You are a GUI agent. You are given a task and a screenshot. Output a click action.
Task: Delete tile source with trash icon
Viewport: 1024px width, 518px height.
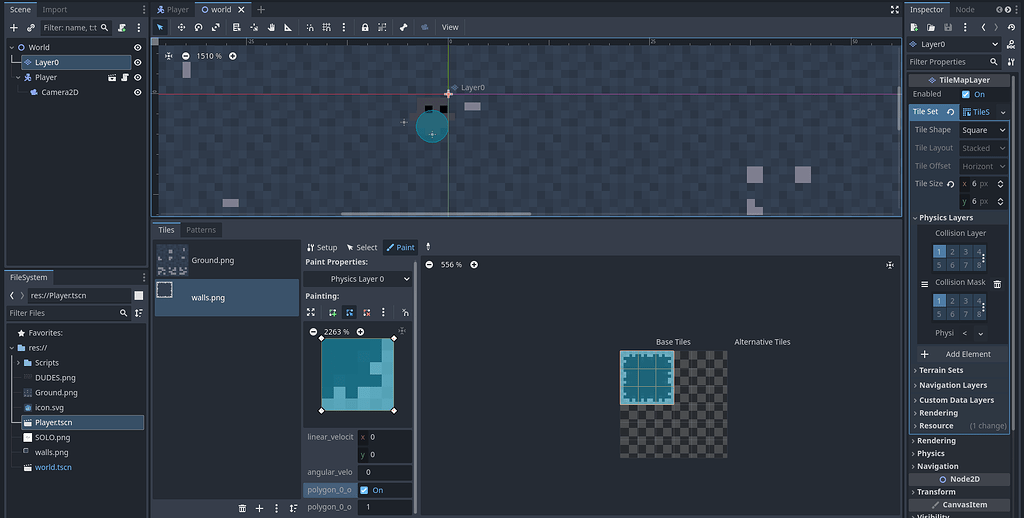click(x=242, y=508)
